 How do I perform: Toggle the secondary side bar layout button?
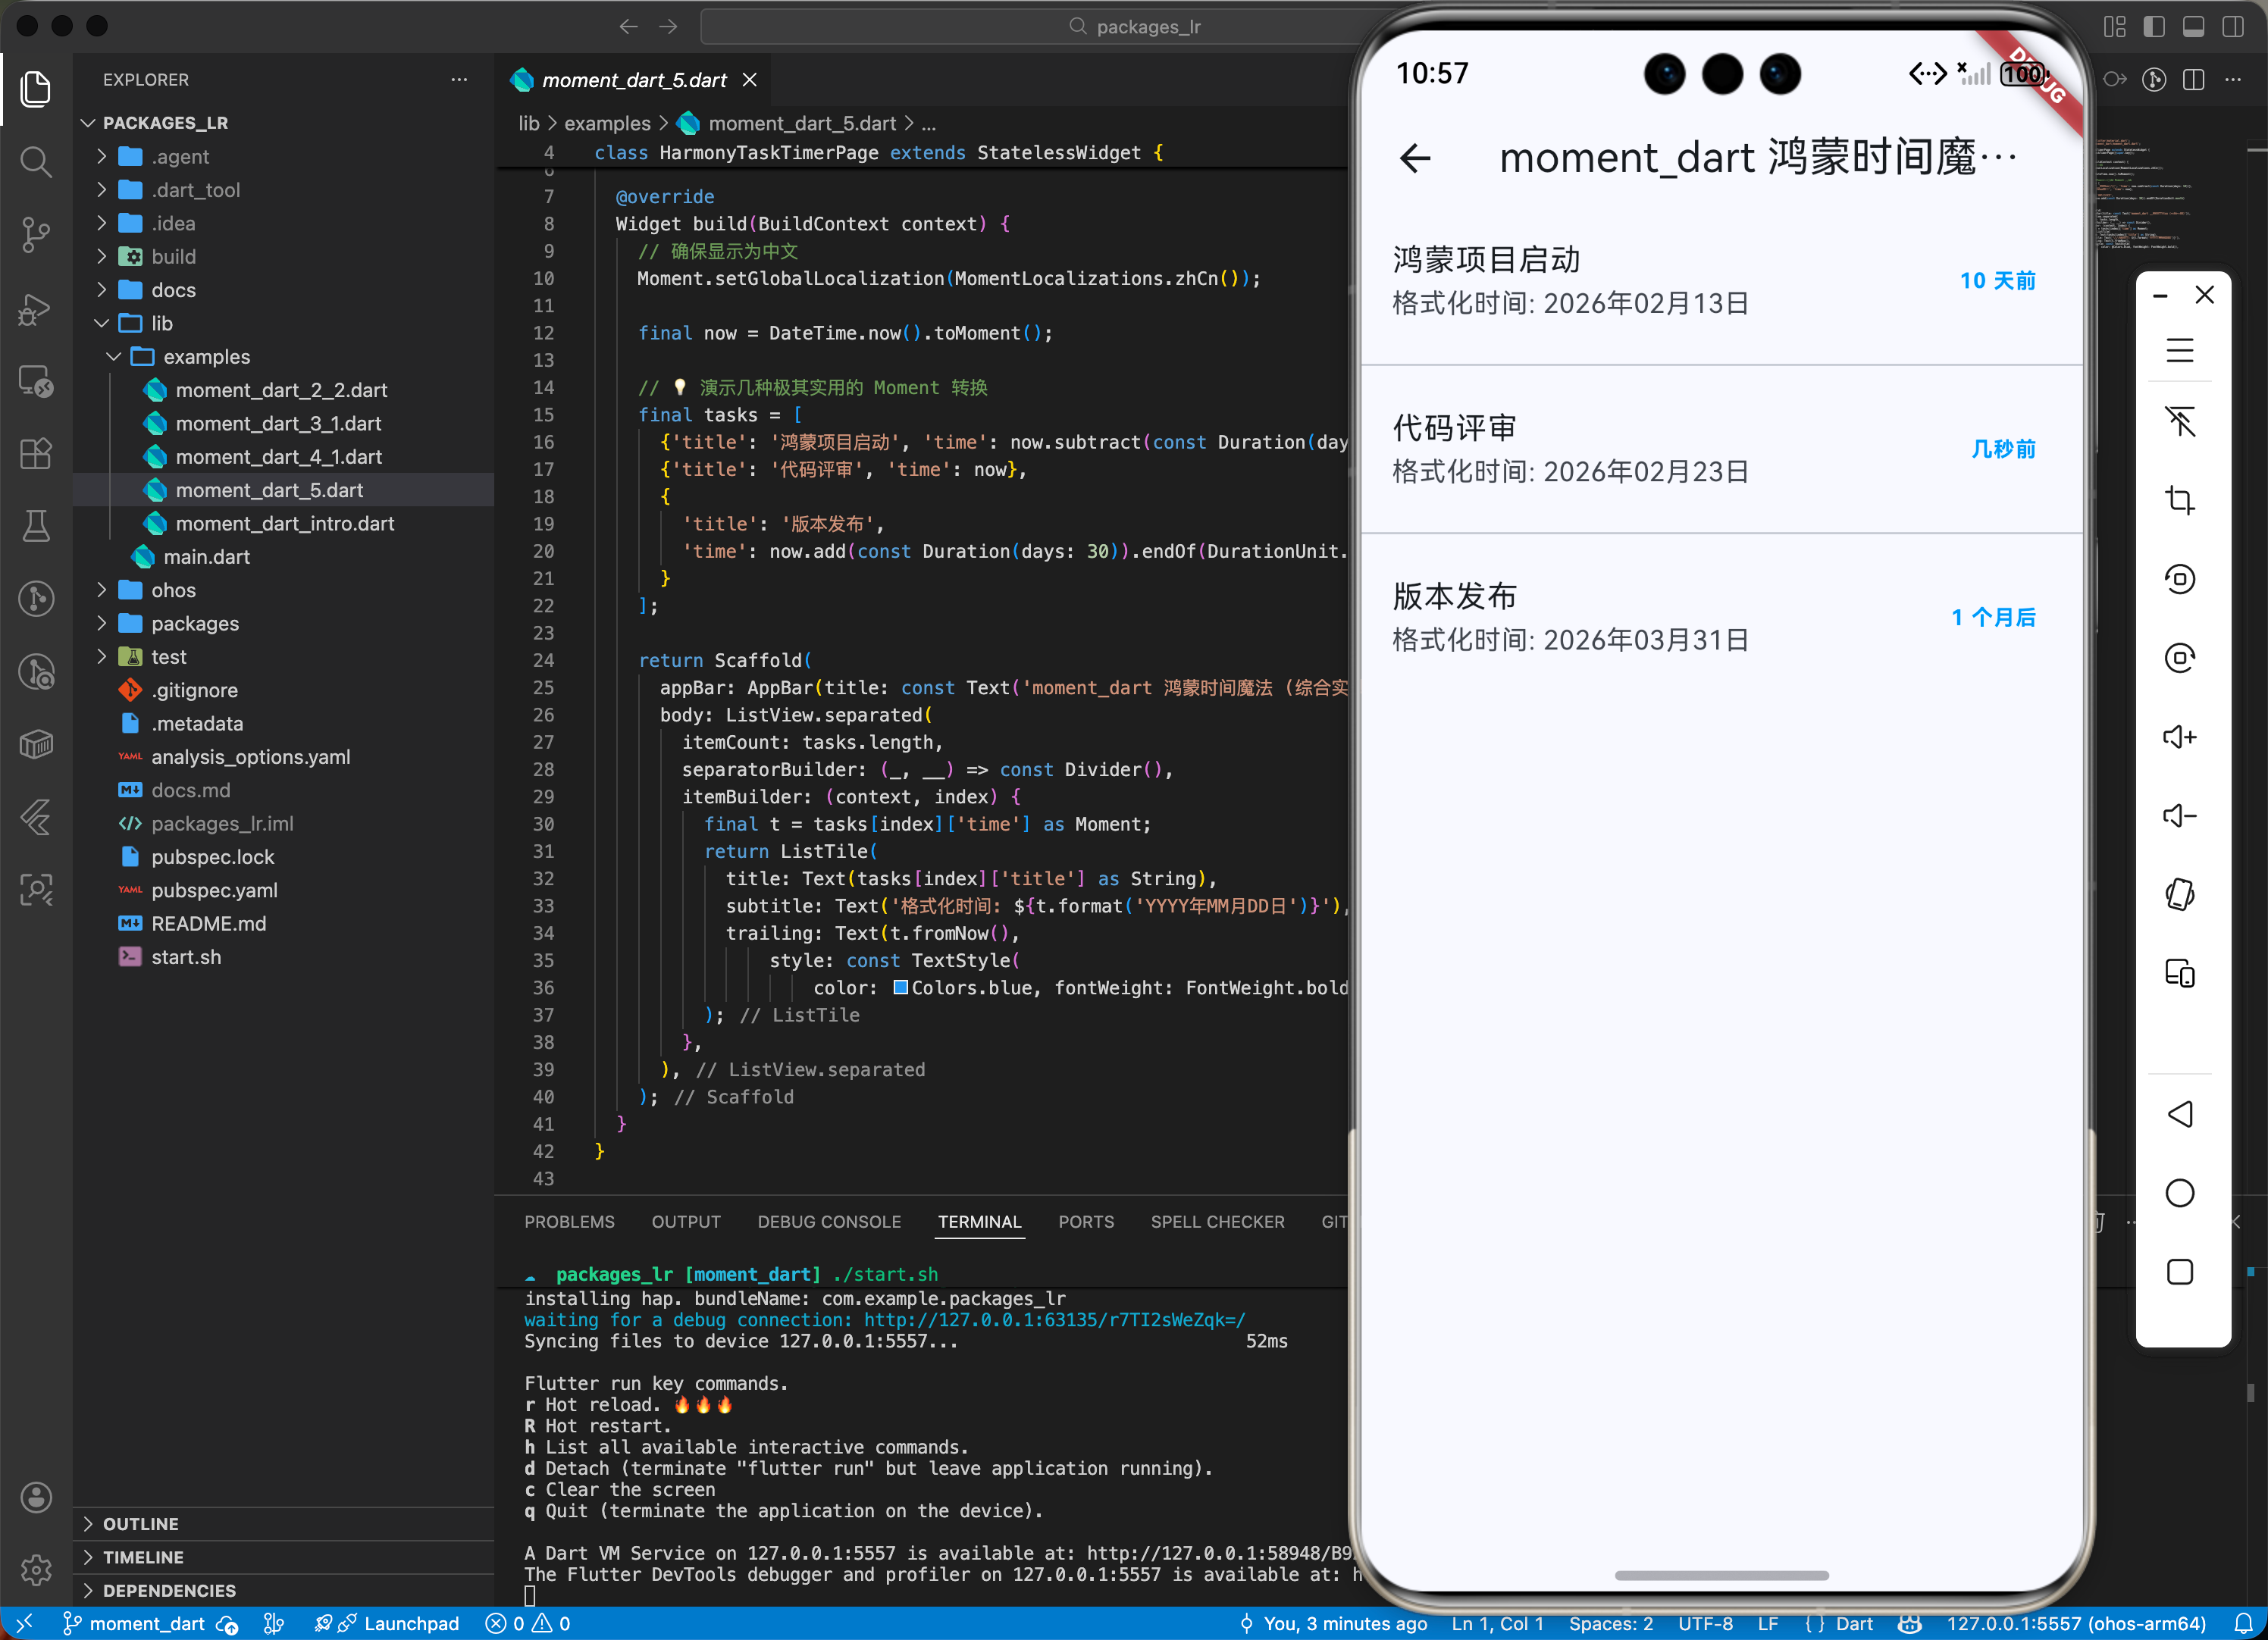2232,27
